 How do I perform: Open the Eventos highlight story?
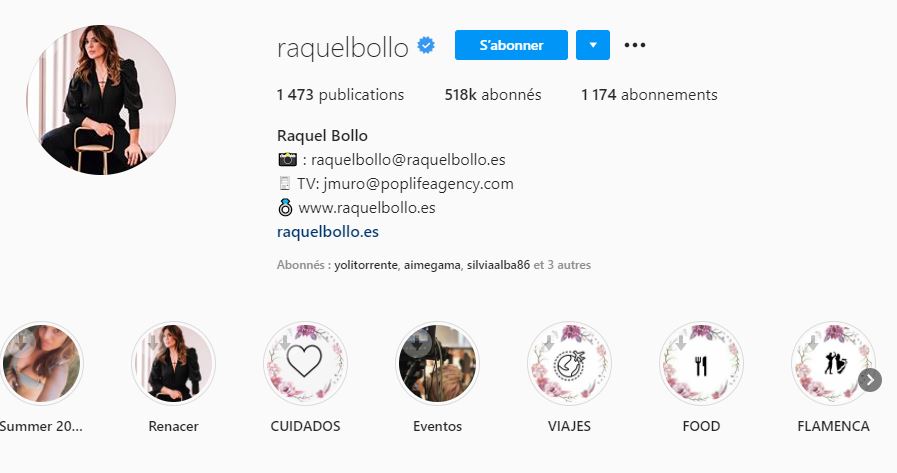point(438,363)
